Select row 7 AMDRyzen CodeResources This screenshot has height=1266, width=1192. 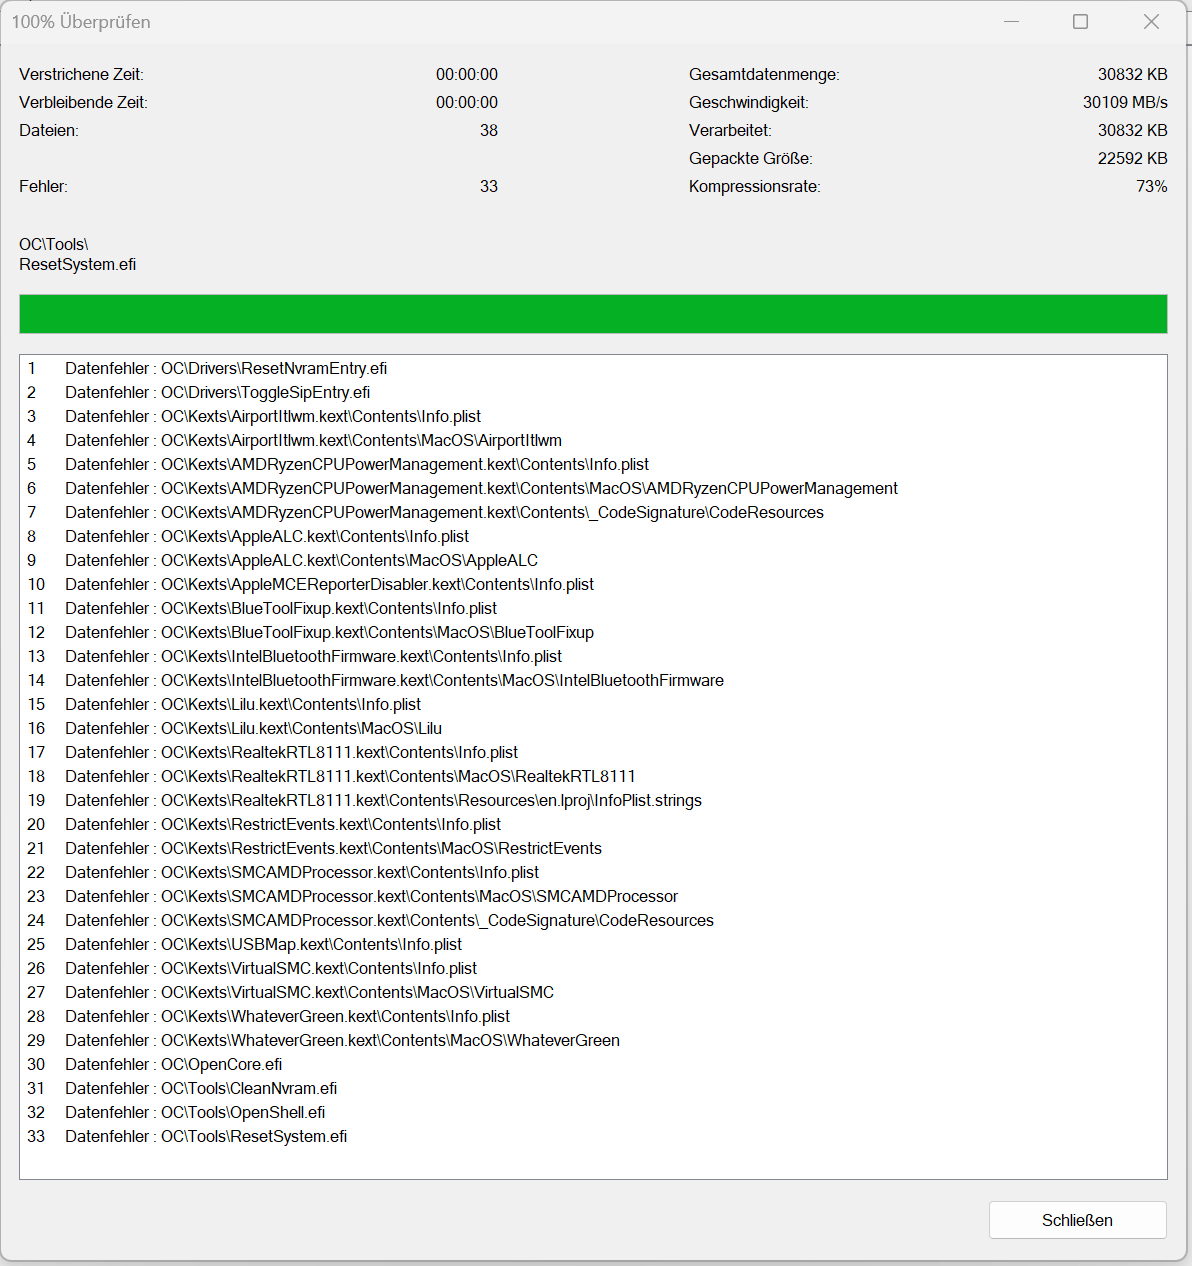pos(593,512)
